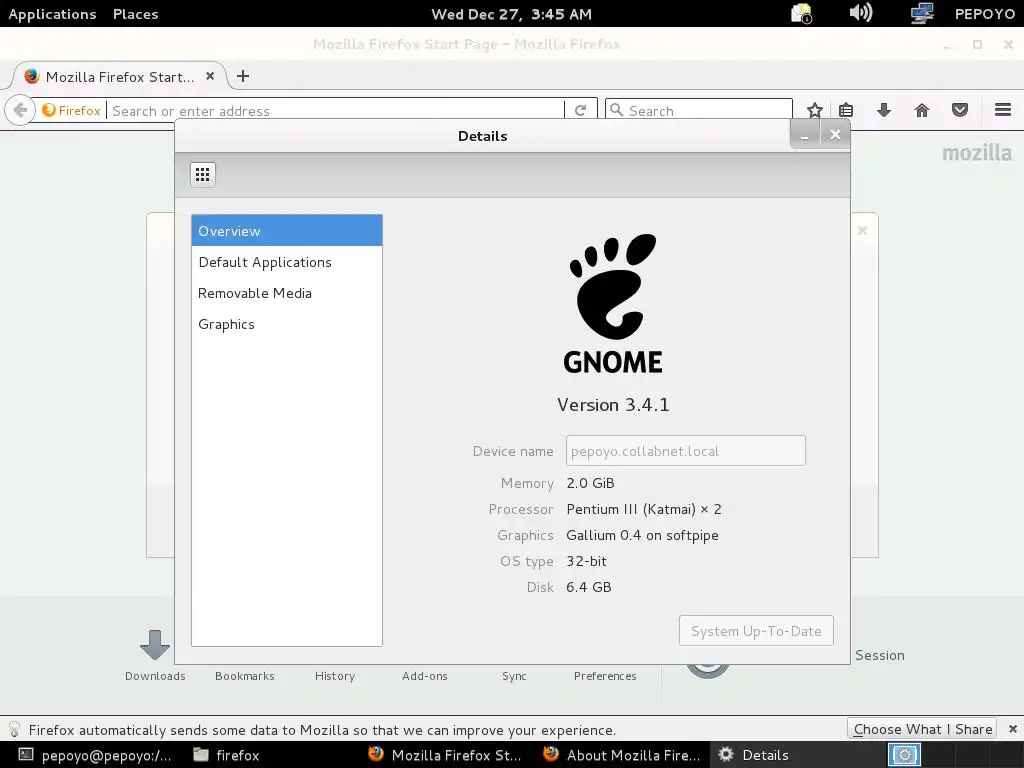Screen dimensions: 1024x768
Task: Click the Firefox identity icon in address bar
Action: point(71,110)
